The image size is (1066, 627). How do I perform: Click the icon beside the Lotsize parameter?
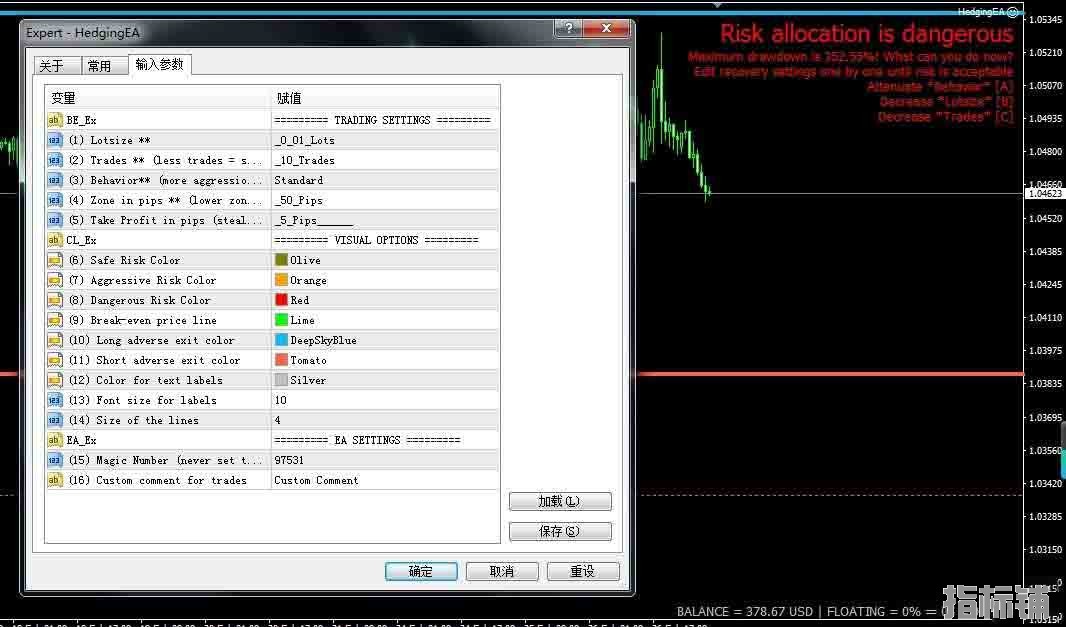point(55,140)
